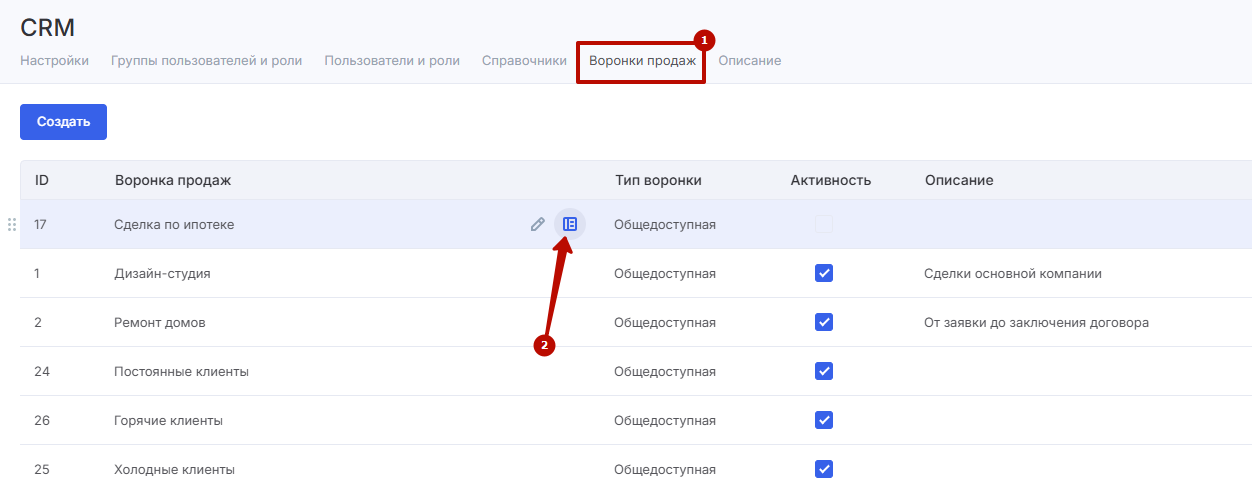Select the Воронки продаж tab

(642, 61)
